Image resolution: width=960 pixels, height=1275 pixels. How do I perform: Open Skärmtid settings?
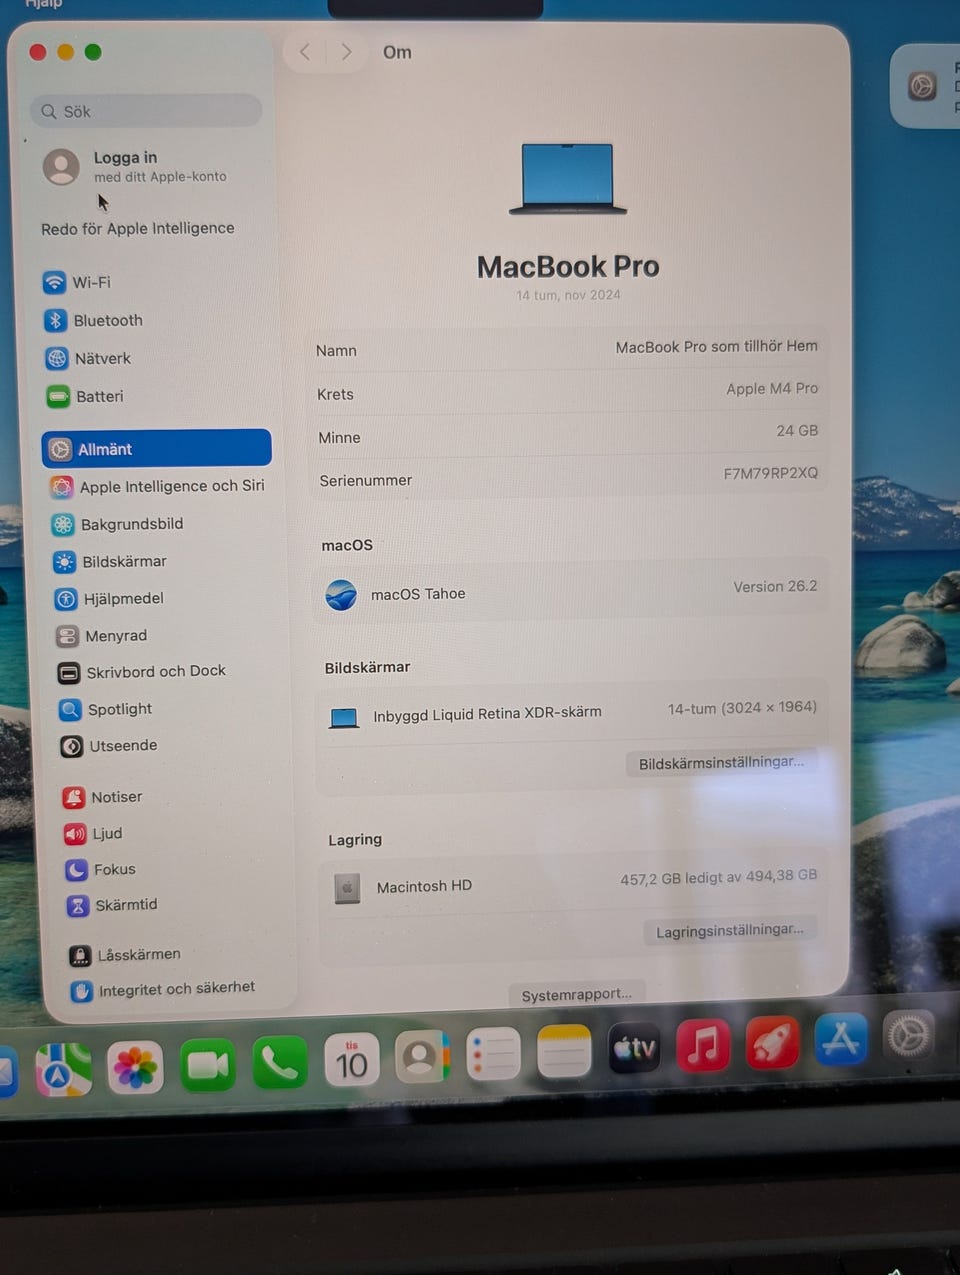pyautogui.click(x=112, y=905)
